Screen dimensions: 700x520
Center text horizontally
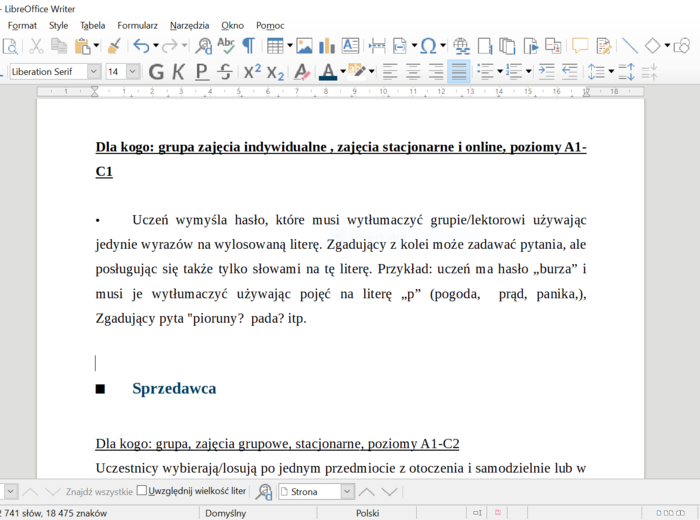click(413, 72)
